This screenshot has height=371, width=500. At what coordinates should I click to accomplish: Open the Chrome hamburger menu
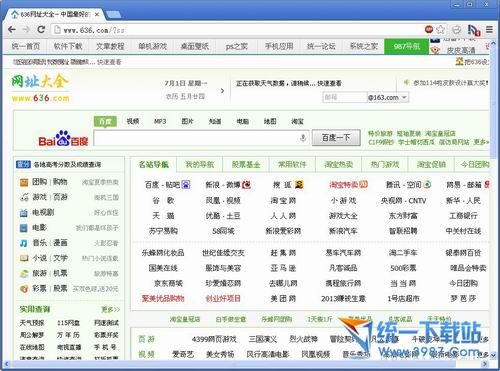(x=489, y=30)
